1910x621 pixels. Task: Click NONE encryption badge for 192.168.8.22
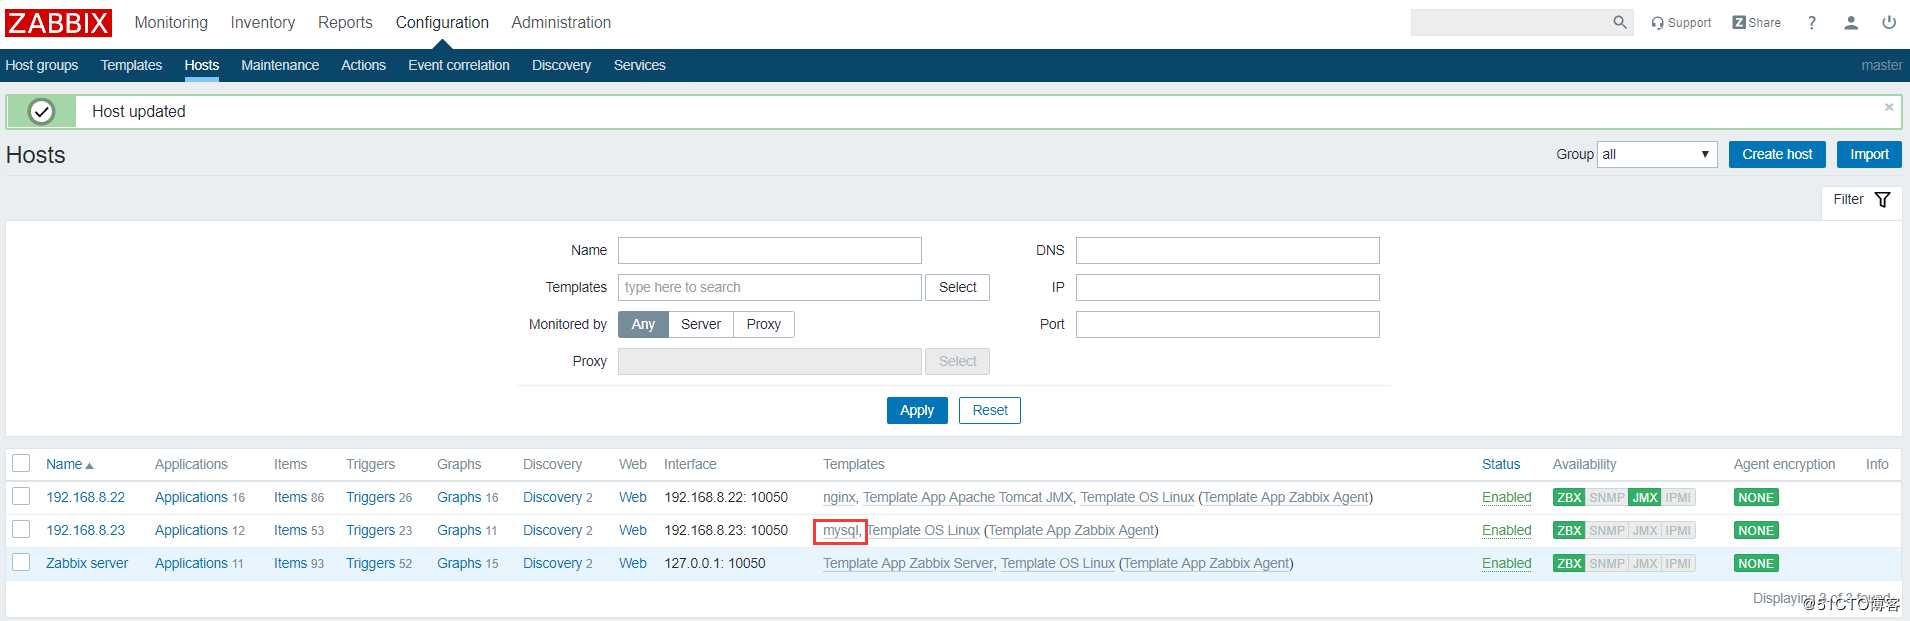1756,497
